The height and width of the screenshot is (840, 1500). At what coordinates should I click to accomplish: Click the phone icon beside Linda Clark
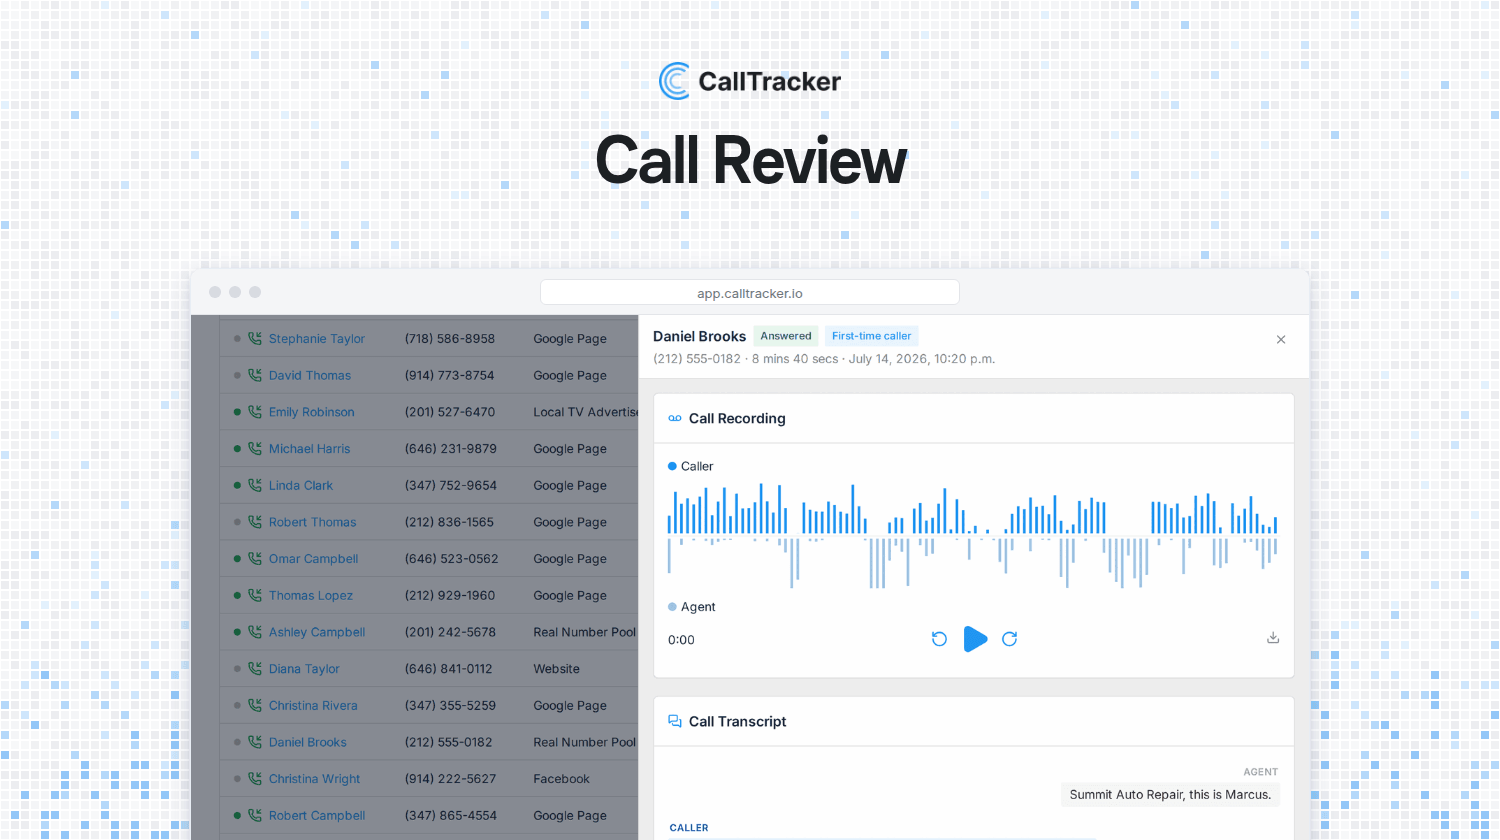tap(255, 486)
